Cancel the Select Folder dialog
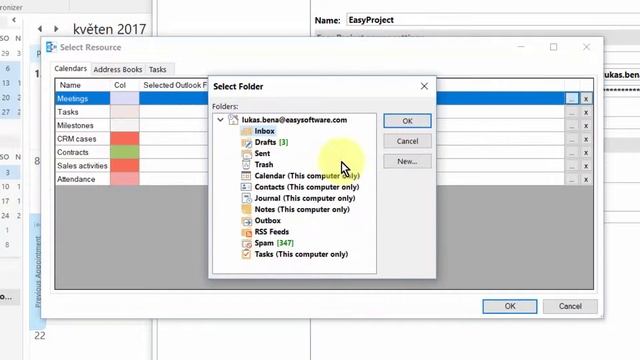Screen dimensions: 640x360 (407, 141)
